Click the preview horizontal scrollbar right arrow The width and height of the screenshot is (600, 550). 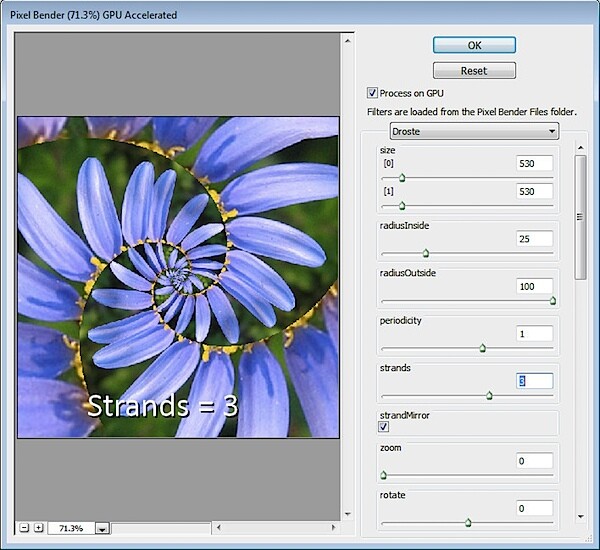pyautogui.click(x=333, y=527)
